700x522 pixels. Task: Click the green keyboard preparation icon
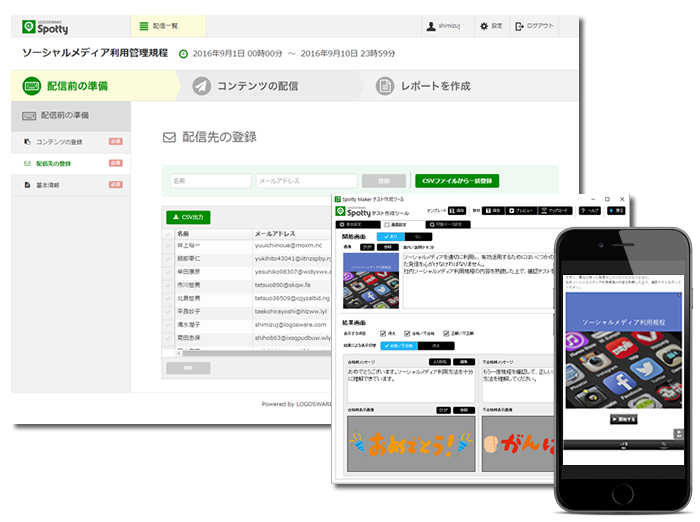(32, 86)
